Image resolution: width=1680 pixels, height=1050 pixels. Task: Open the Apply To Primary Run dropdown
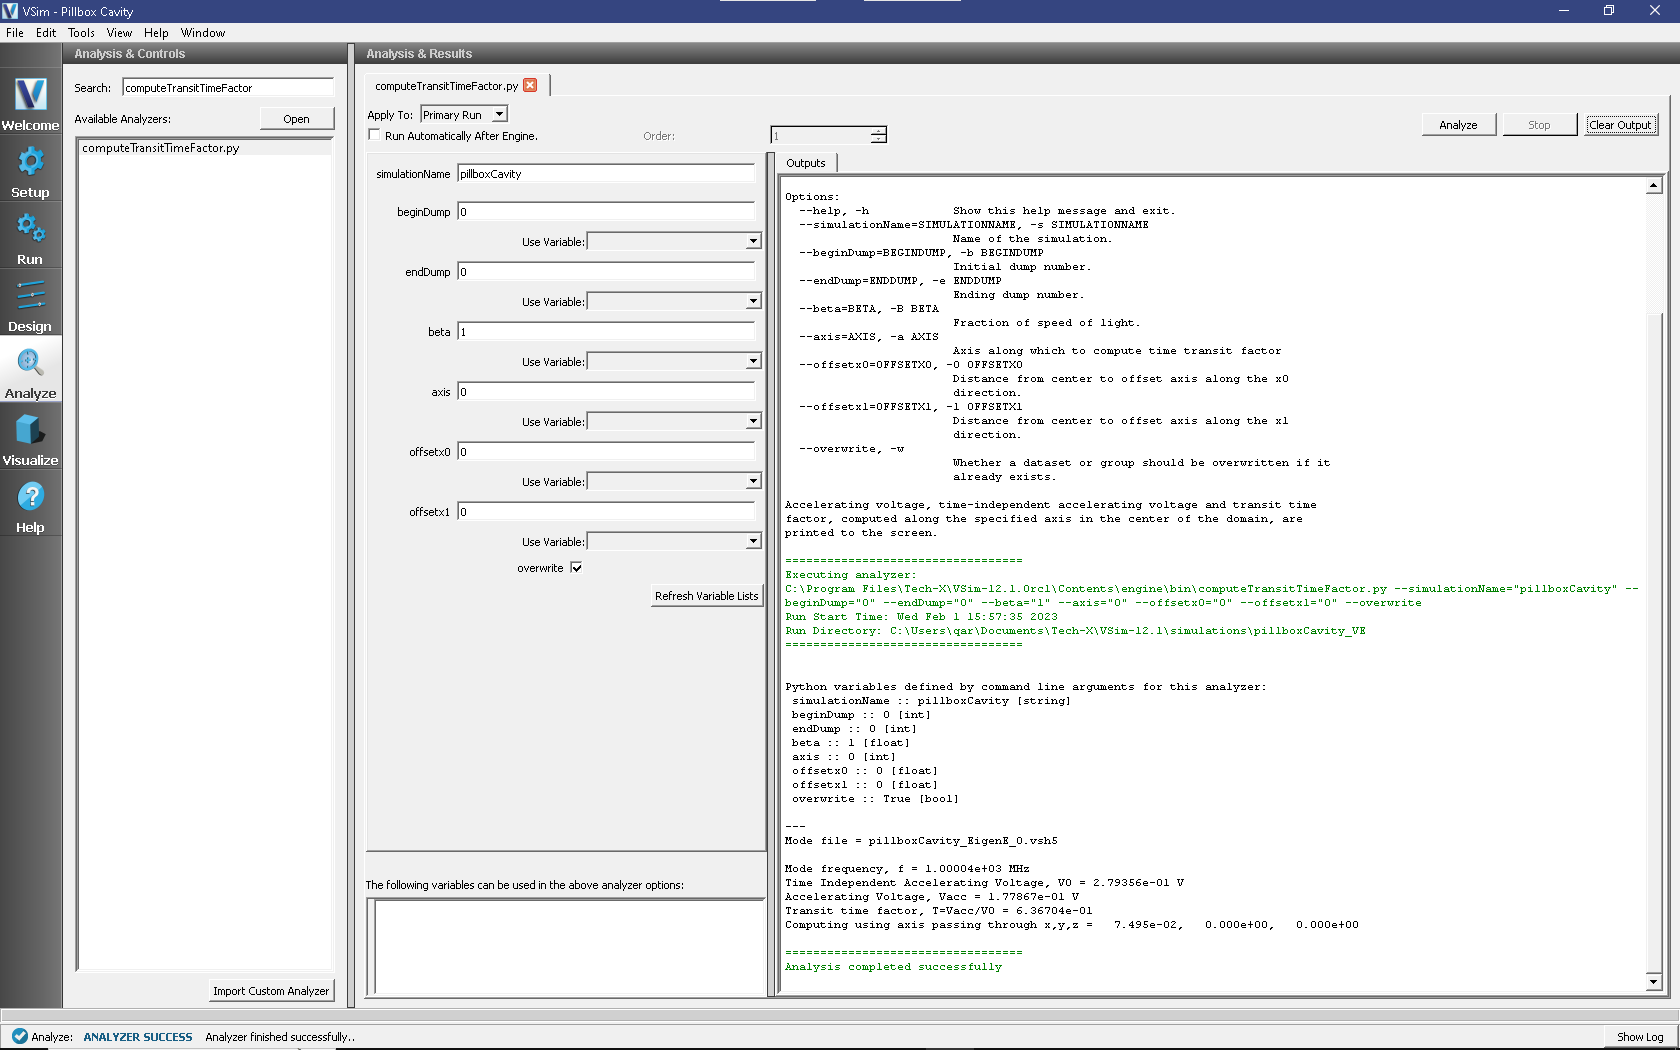pyautogui.click(x=464, y=115)
